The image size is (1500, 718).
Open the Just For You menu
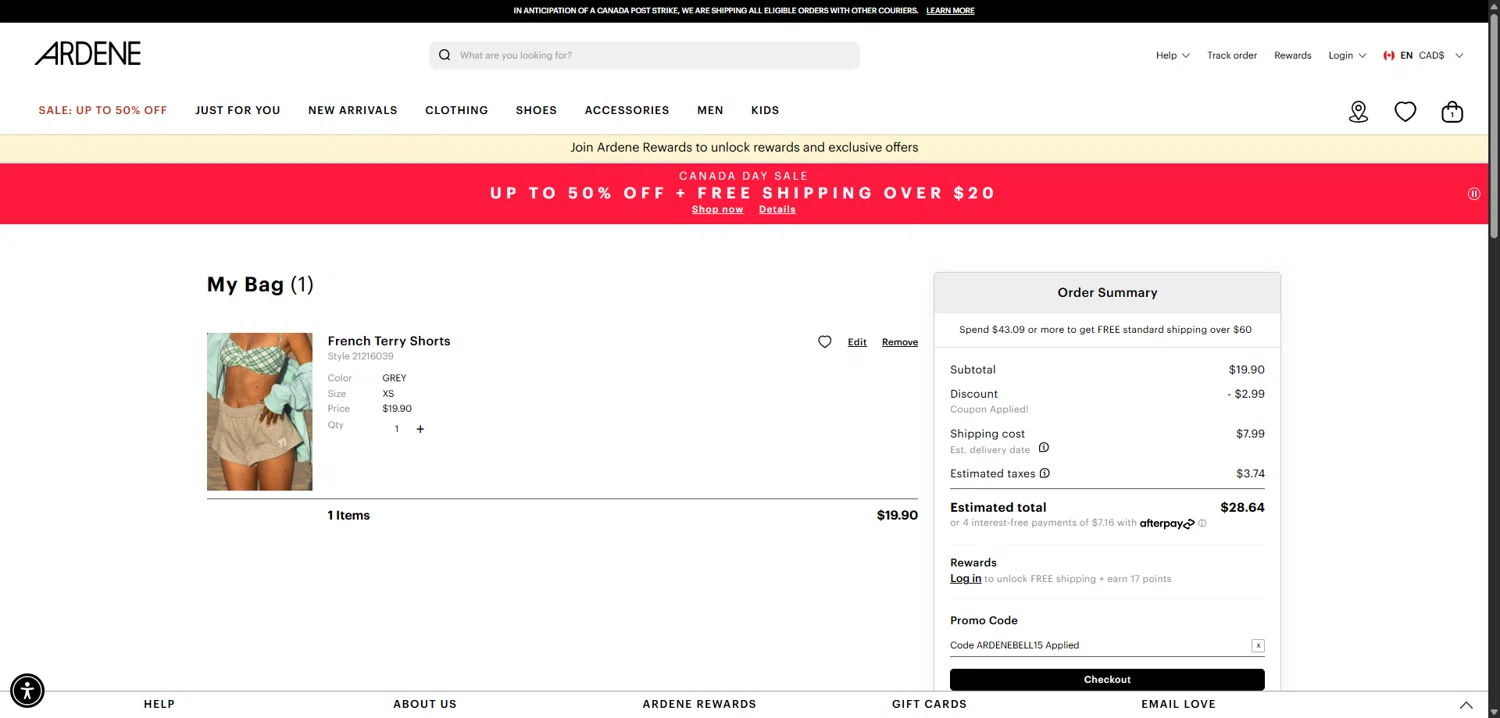238,111
